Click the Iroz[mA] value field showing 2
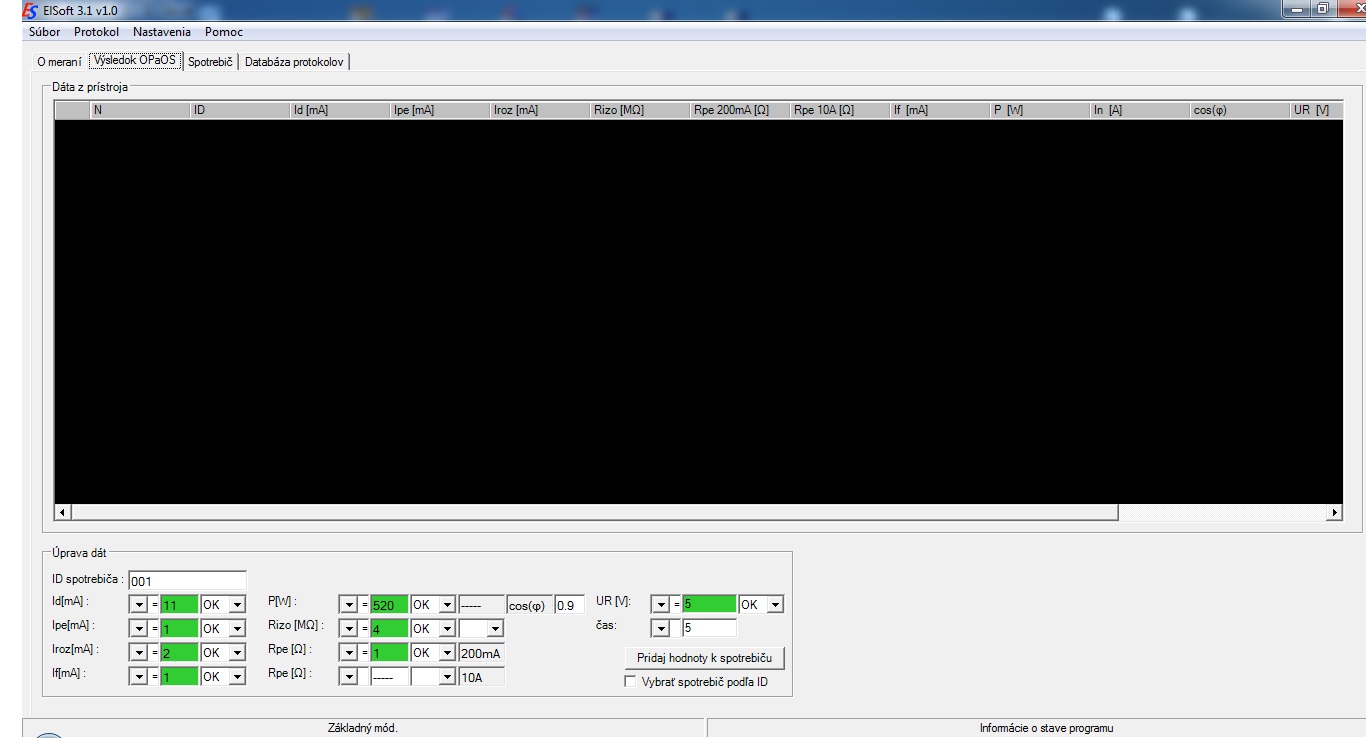This screenshot has height=738, width=1366. coord(179,652)
